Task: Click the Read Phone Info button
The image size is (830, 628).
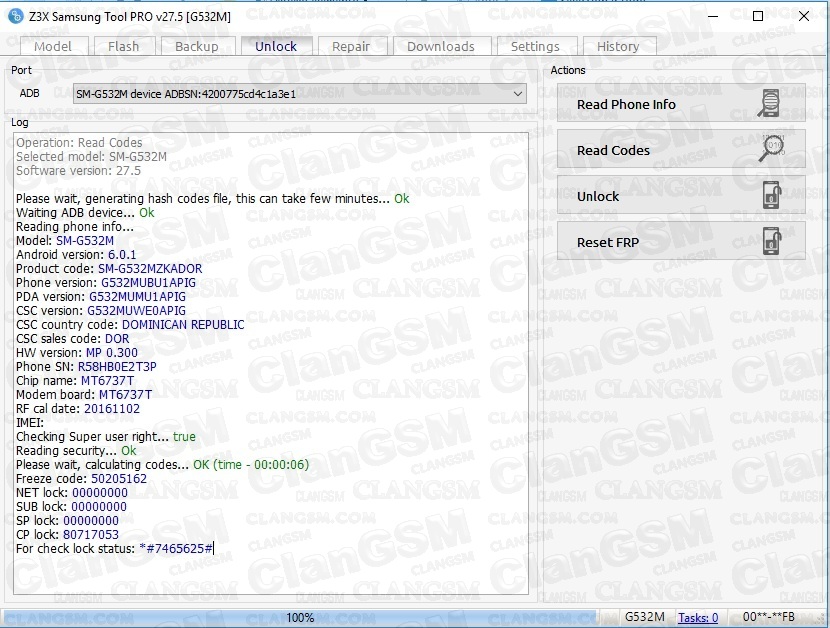Action: 681,103
